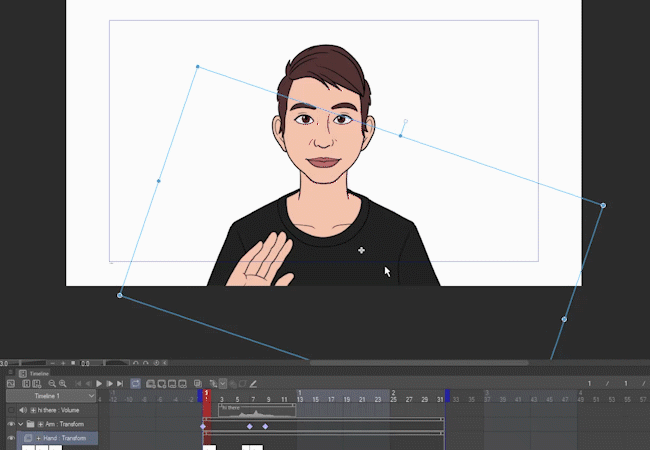Click the canvas horizontal scrollbar
The width and height of the screenshot is (650, 450).
419,363
